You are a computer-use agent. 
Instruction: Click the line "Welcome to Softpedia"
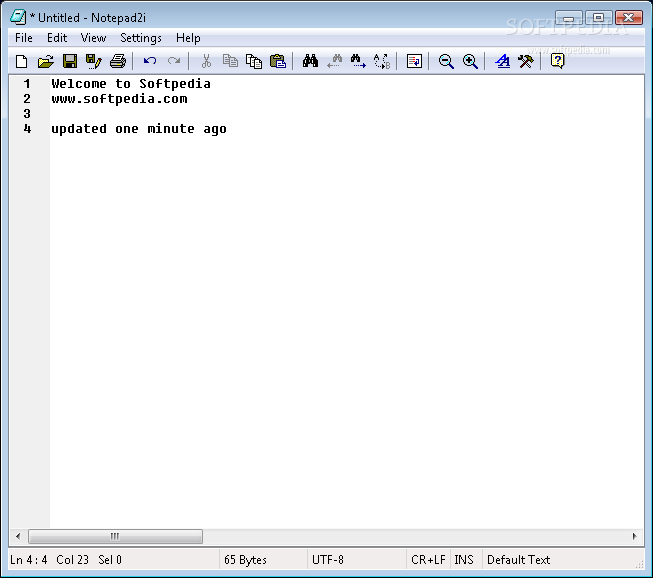[131, 84]
